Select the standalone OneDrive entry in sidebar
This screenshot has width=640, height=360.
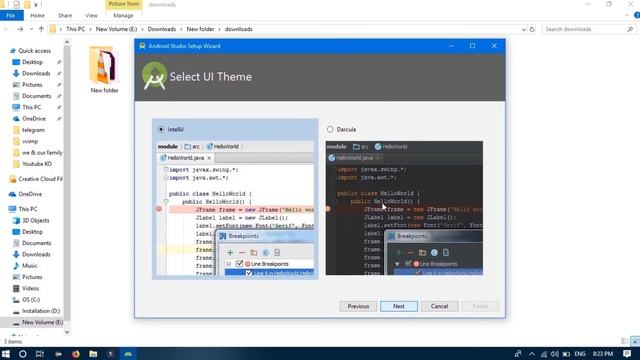pyautogui.click(x=30, y=194)
